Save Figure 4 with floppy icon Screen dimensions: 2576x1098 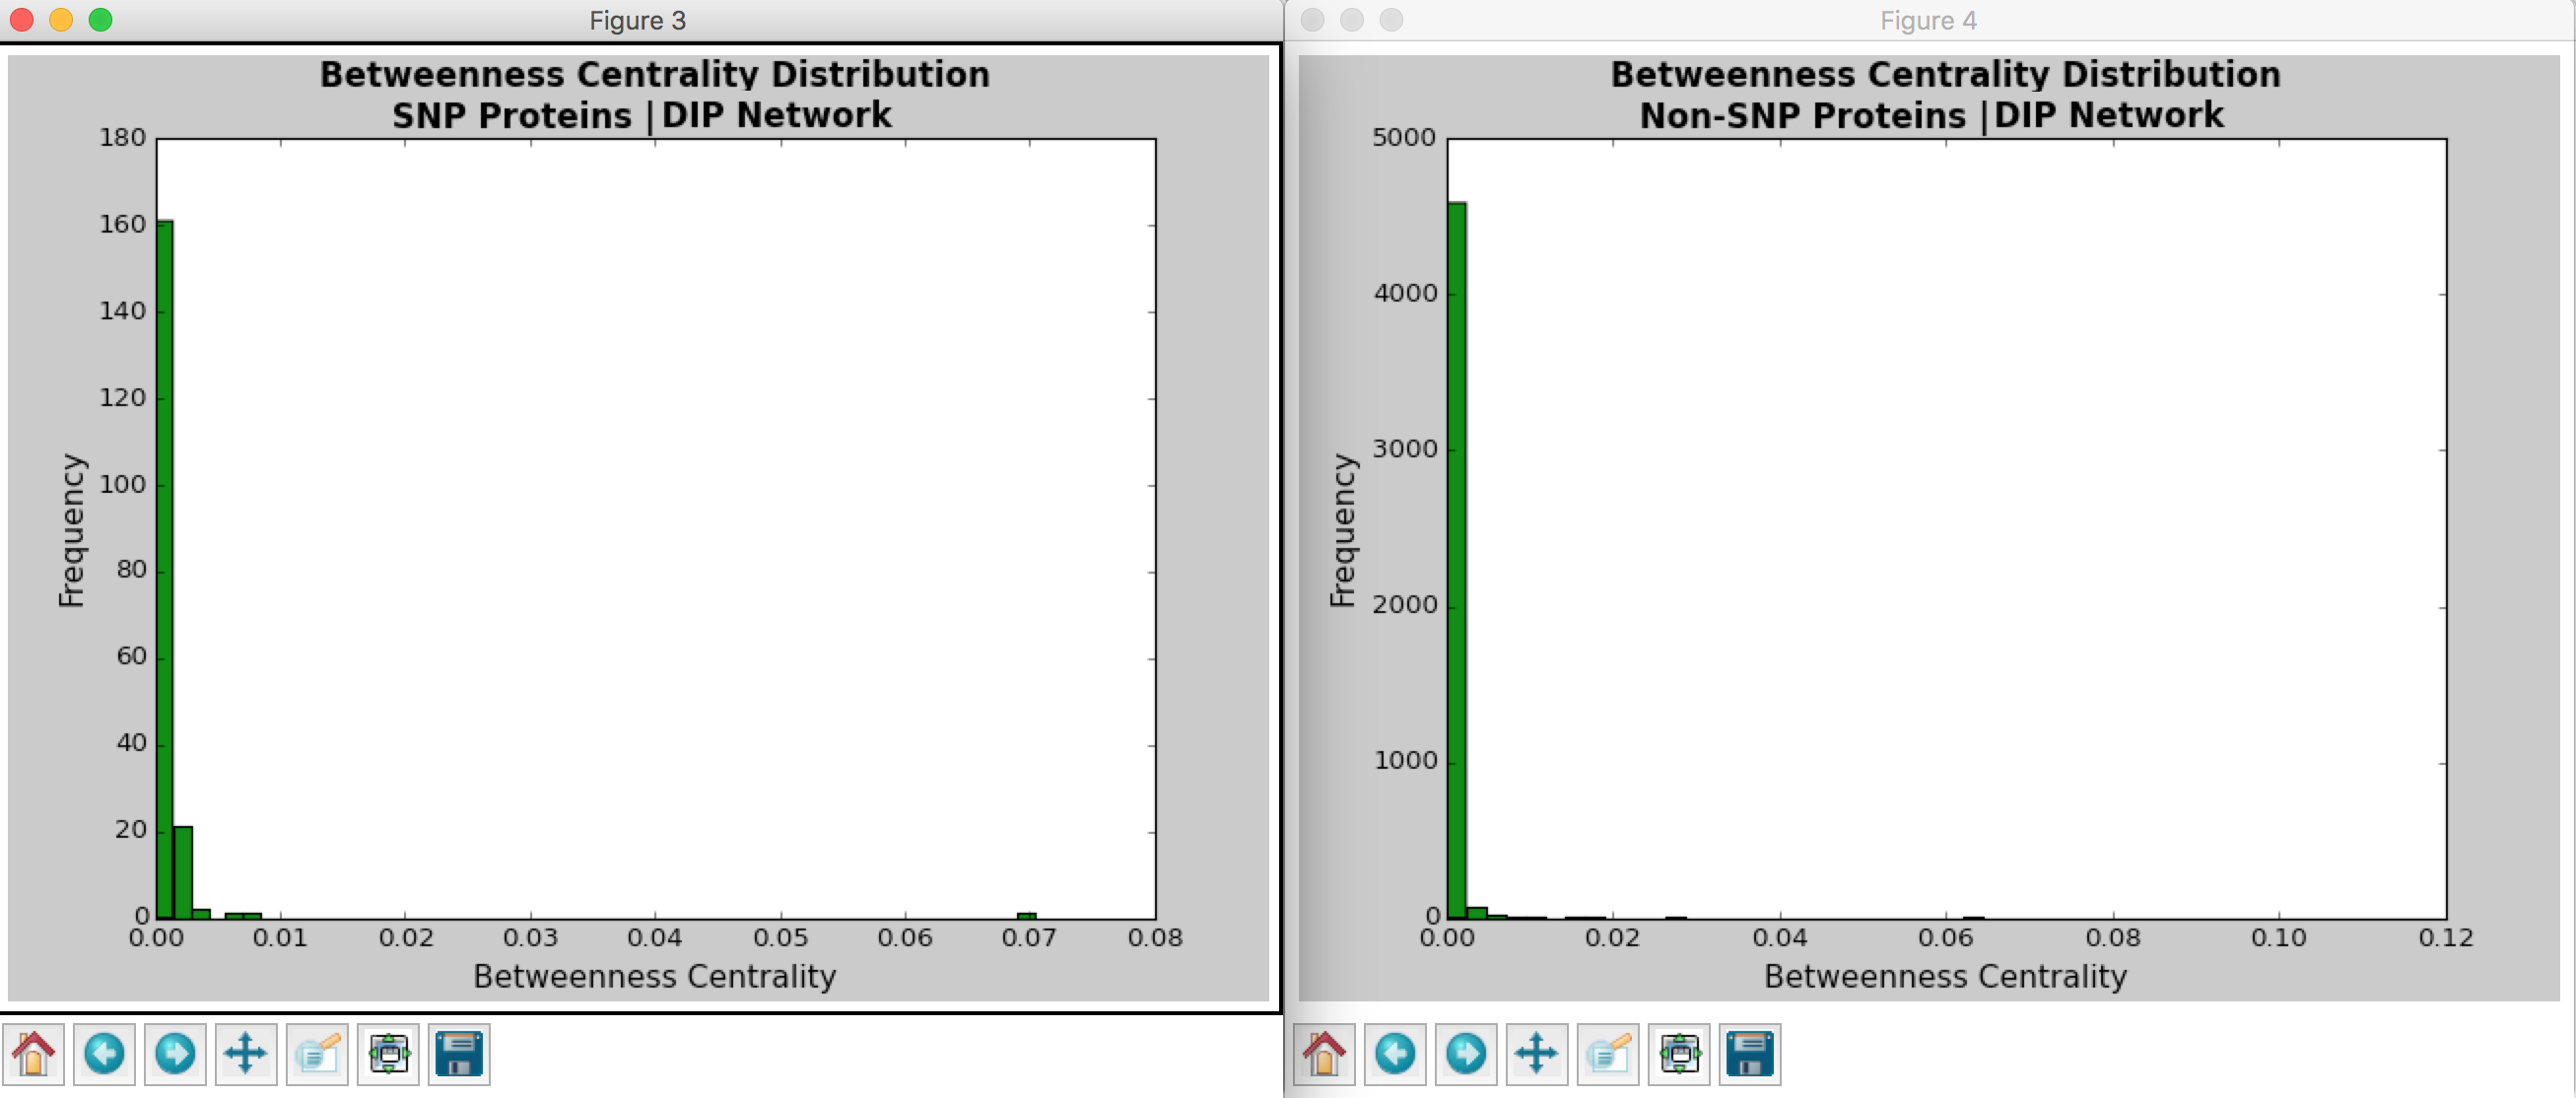pos(1750,1054)
